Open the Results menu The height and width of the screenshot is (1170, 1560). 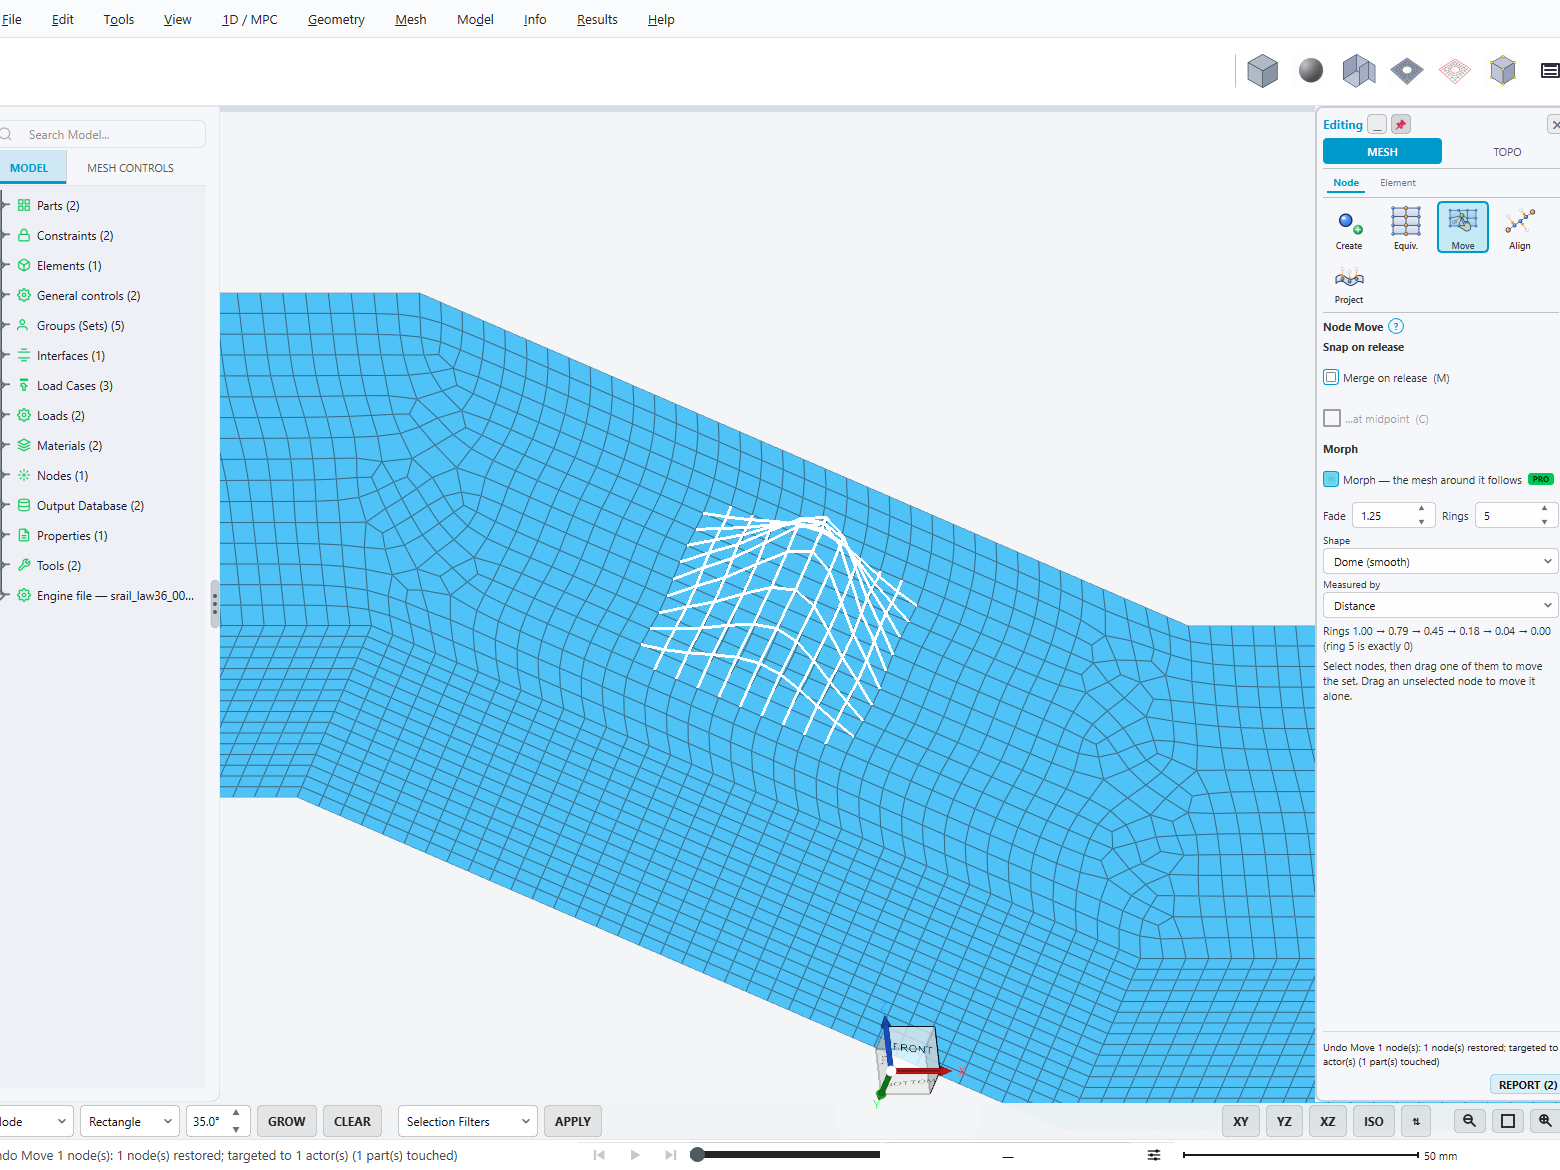(x=597, y=19)
